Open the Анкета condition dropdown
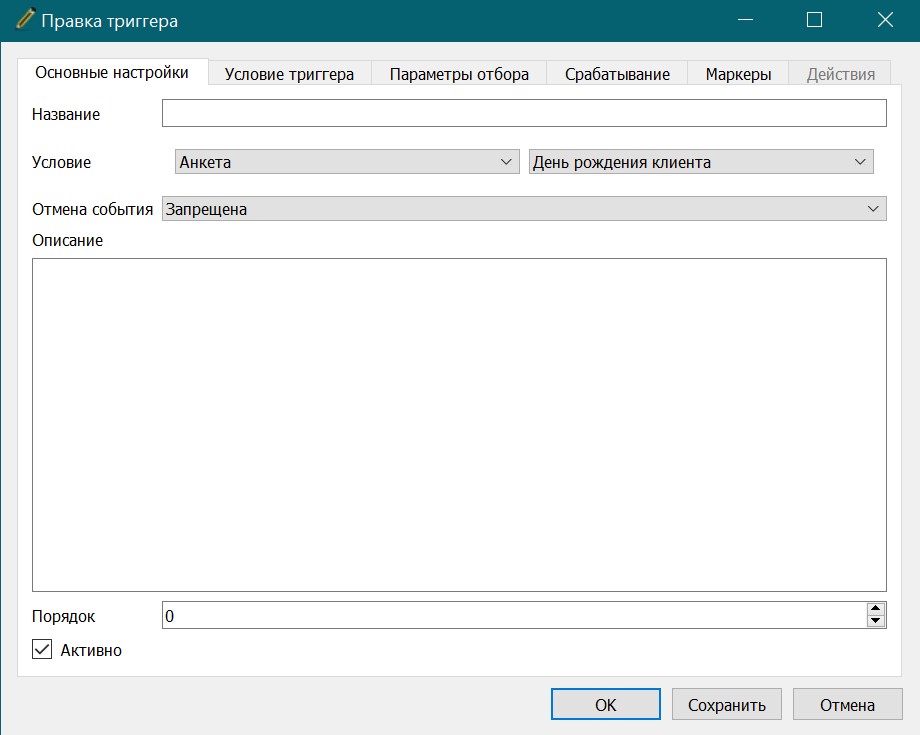Viewport: 920px width, 735px height. [x=347, y=162]
